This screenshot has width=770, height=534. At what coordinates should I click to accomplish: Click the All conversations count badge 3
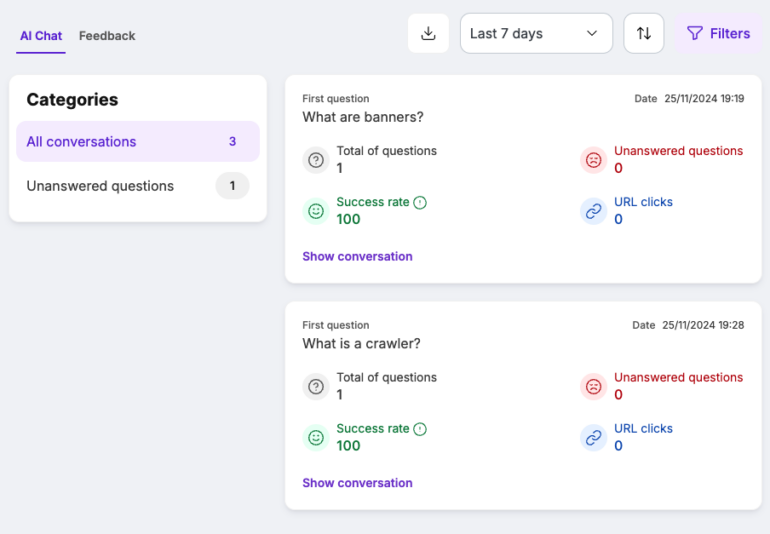(232, 141)
